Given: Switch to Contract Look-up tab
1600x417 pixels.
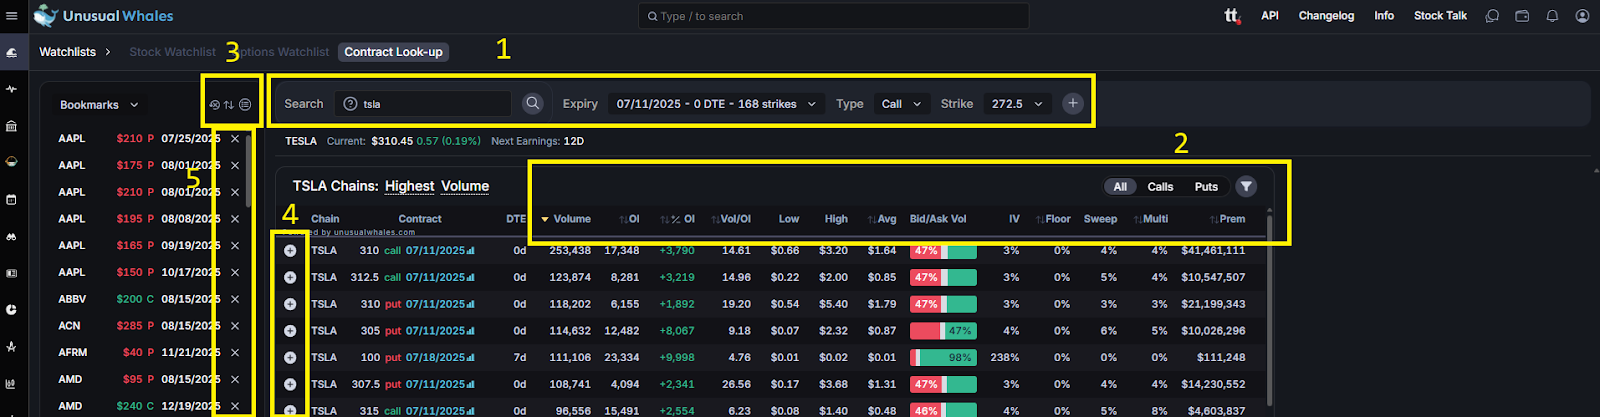Looking at the screenshot, I should (393, 52).
